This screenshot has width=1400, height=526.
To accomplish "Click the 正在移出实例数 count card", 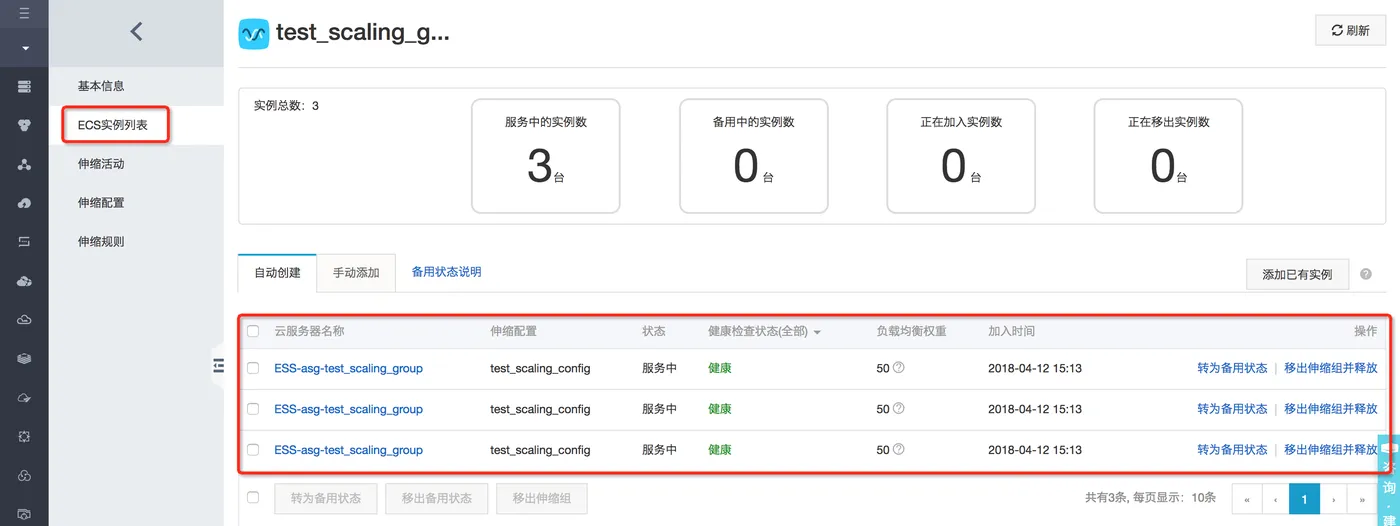I will [x=1168, y=155].
